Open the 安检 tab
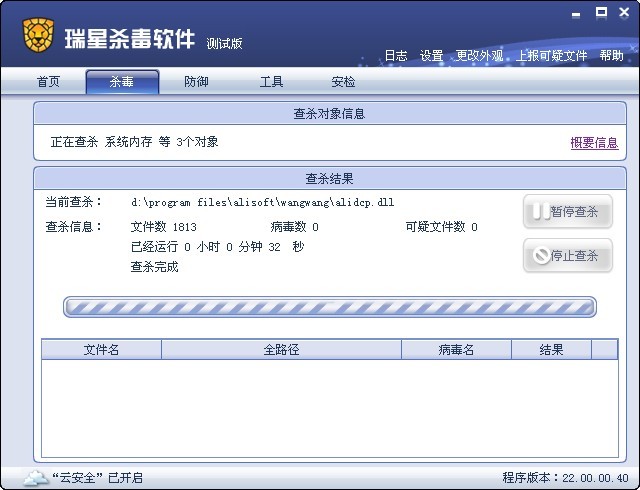 pyautogui.click(x=343, y=82)
